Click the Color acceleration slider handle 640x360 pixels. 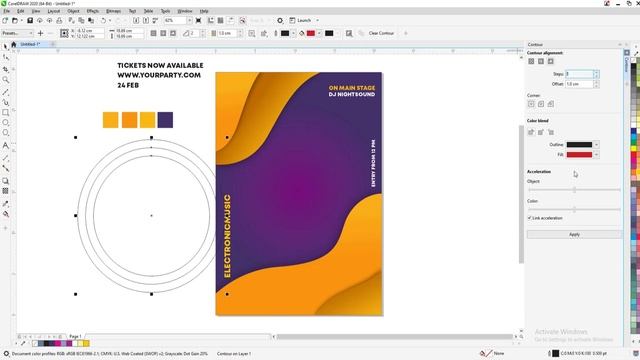pos(574,210)
